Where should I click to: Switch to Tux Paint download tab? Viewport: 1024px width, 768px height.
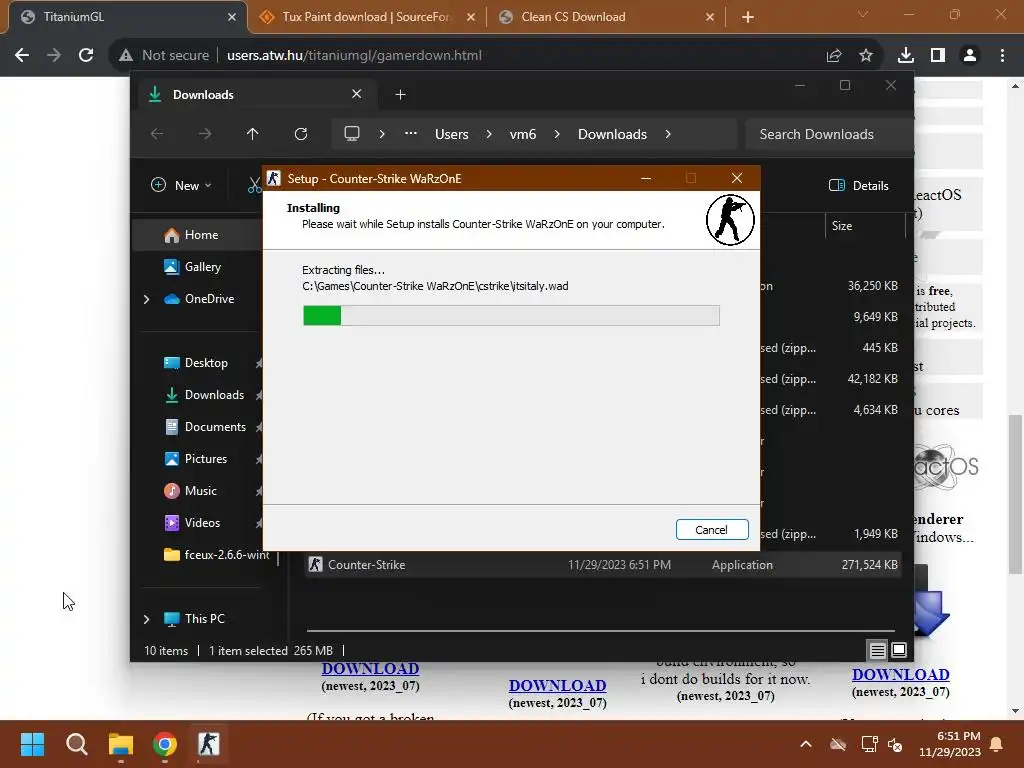(367, 17)
